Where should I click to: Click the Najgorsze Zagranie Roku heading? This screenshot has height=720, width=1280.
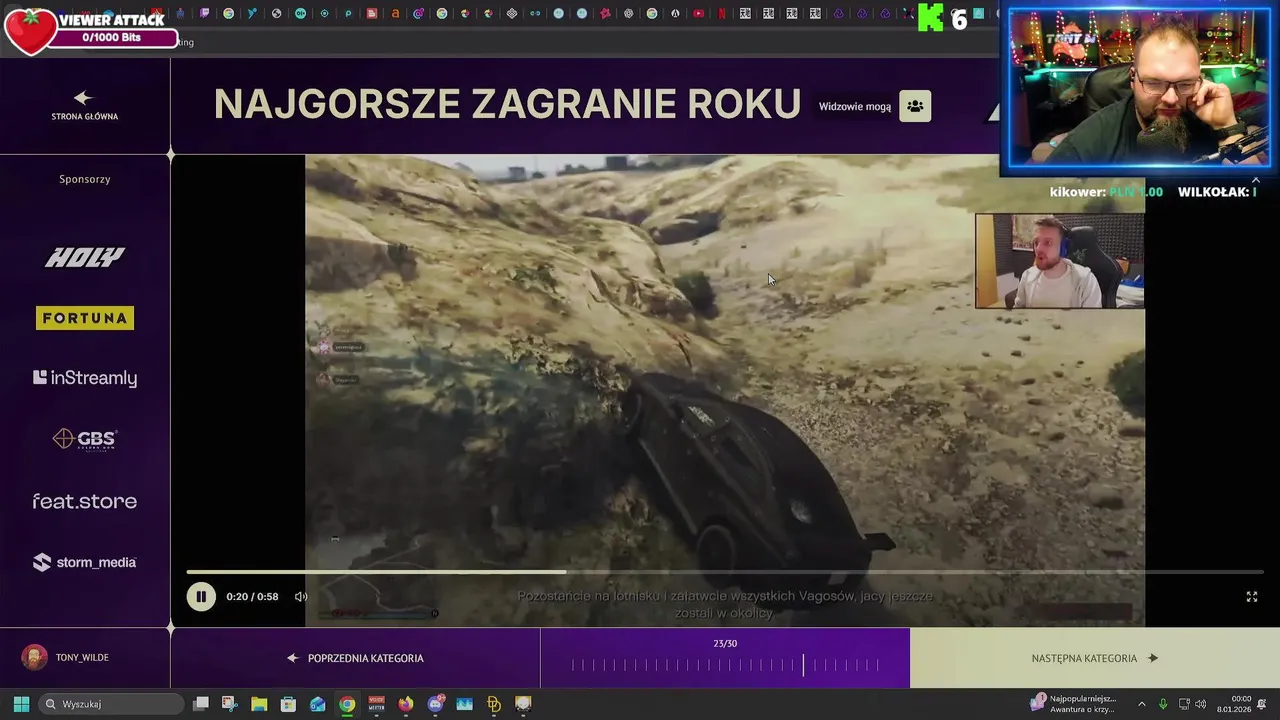click(507, 104)
